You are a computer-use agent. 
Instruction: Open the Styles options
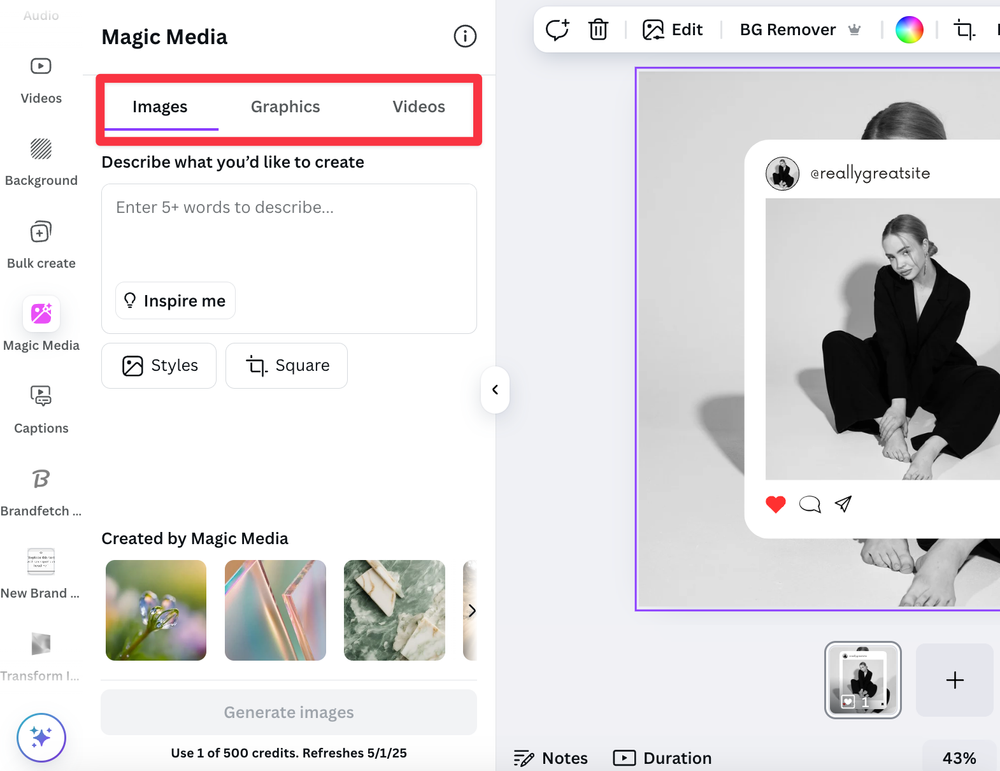pyautogui.click(x=158, y=365)
